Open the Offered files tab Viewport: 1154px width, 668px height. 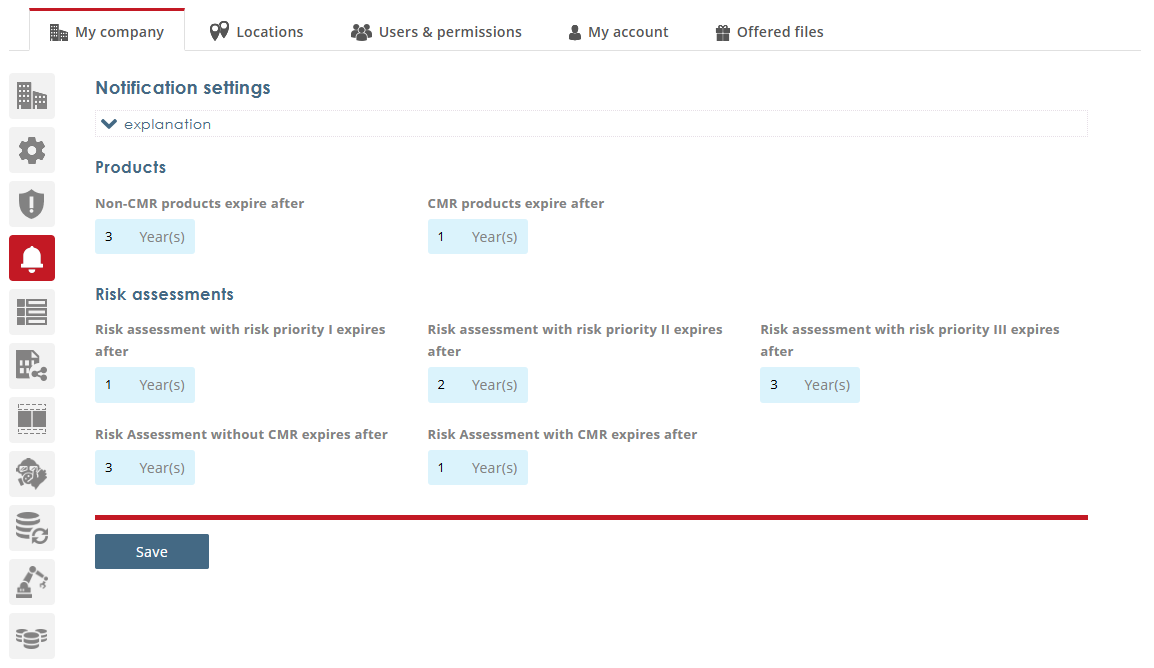coord(769,32)
